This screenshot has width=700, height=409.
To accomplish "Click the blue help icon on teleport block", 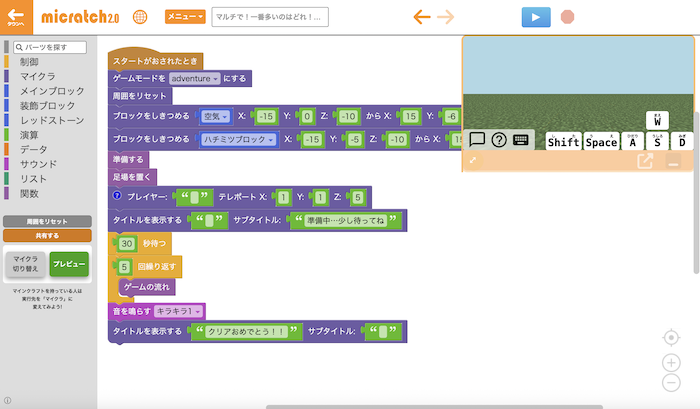I will tap(117, 195).
